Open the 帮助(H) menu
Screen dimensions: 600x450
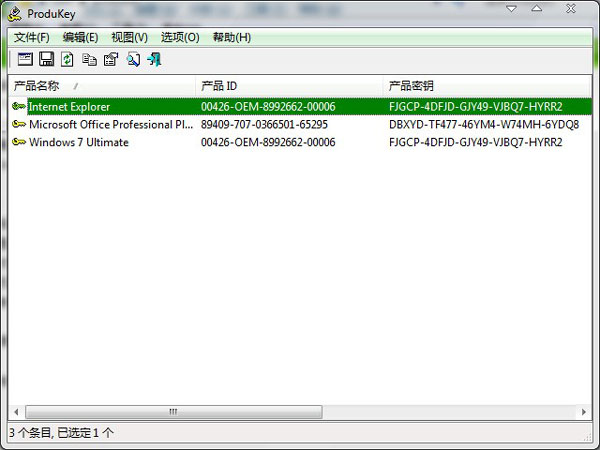click(x=232, y=37)
